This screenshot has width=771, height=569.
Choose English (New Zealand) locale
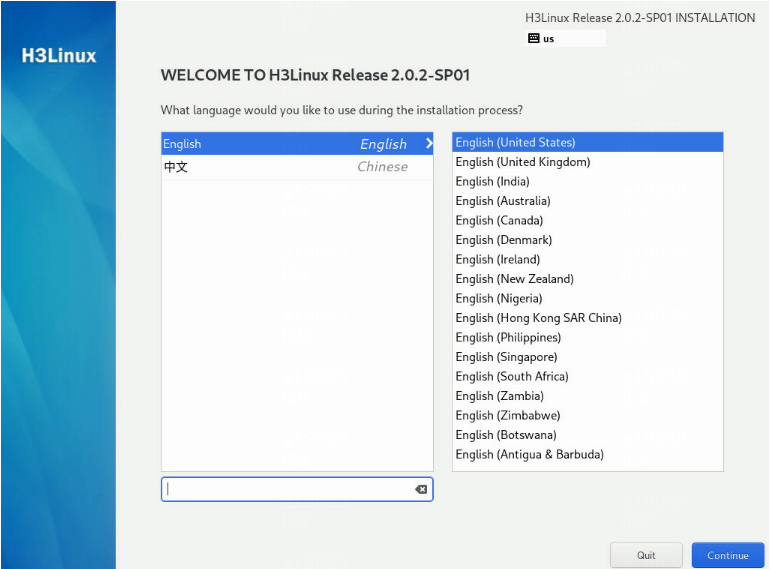(x=588, y=279)
